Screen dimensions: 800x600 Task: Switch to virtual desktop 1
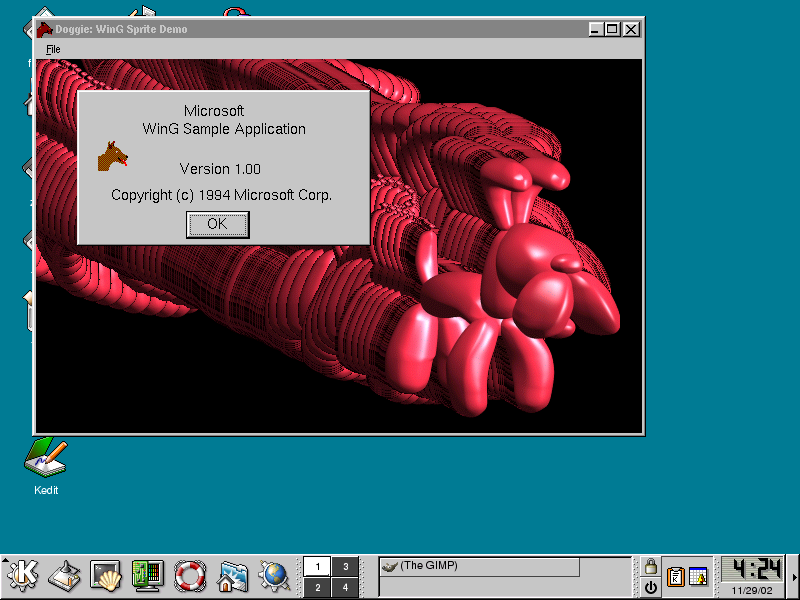click(x=317, y=566)
